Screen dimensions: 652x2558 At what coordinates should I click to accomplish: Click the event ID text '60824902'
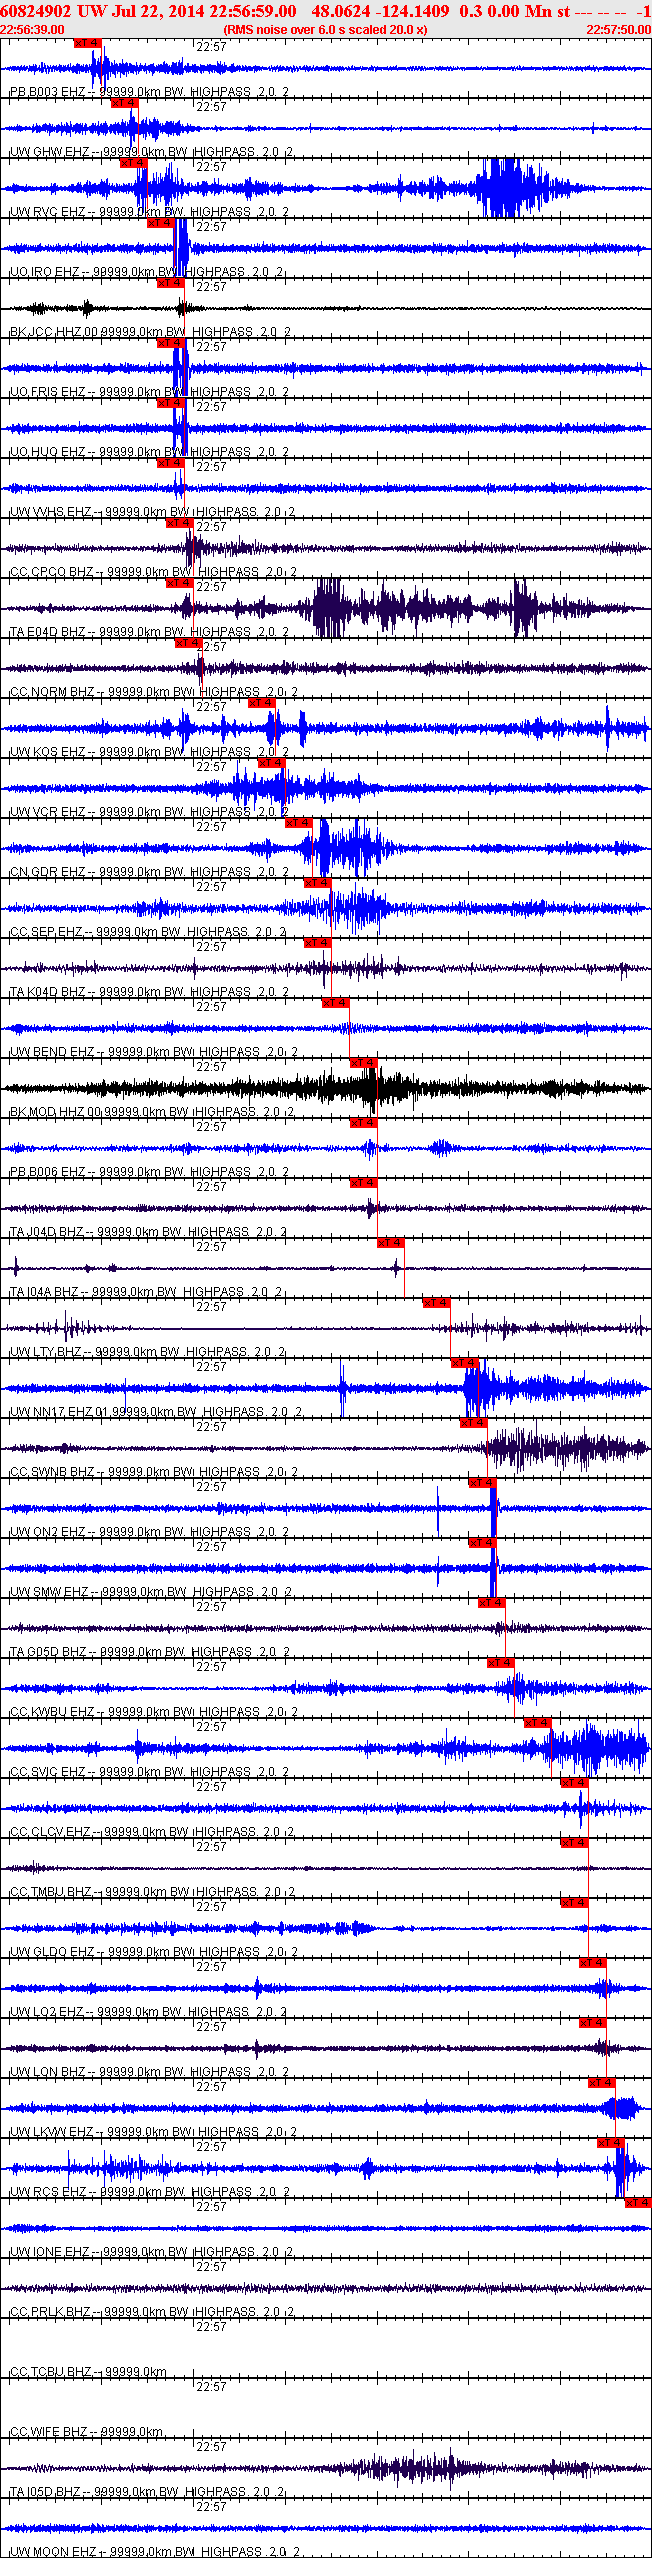coord(36,11)
